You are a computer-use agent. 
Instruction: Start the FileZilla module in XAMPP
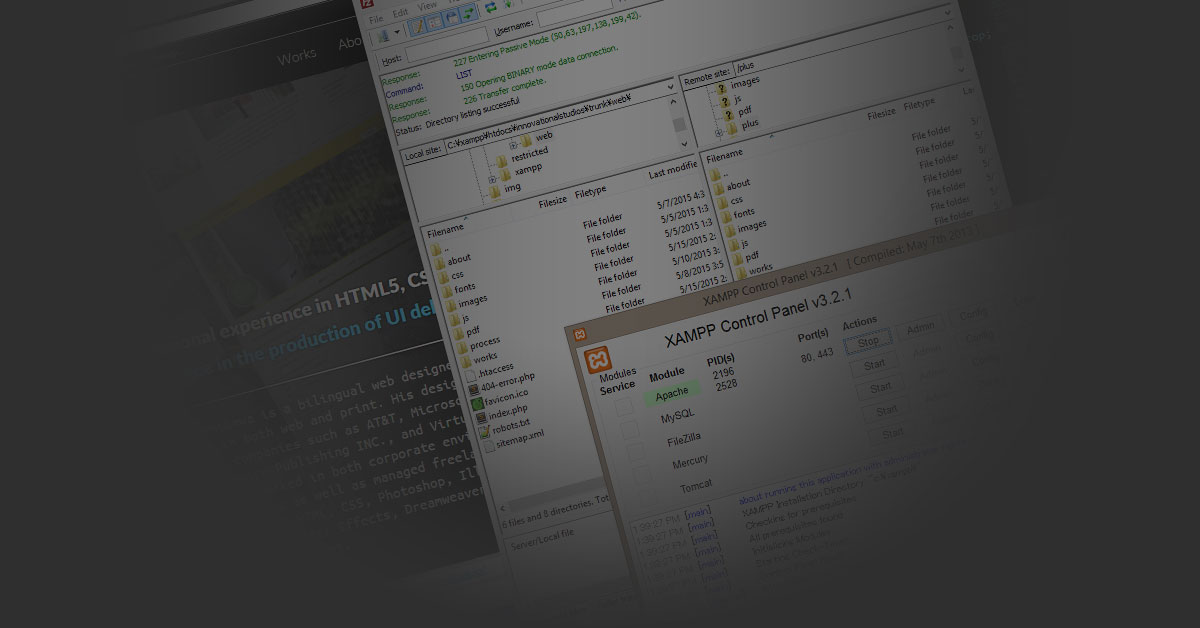point(880,388)
